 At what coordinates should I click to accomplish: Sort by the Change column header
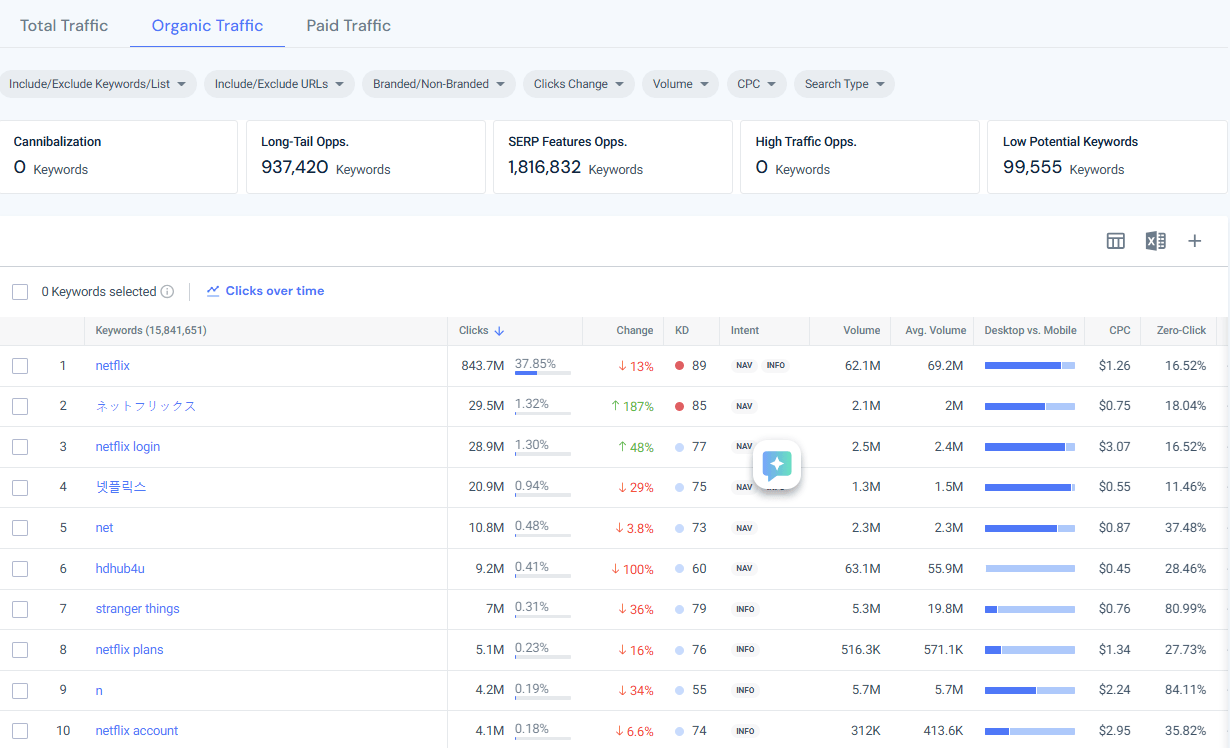634,331
